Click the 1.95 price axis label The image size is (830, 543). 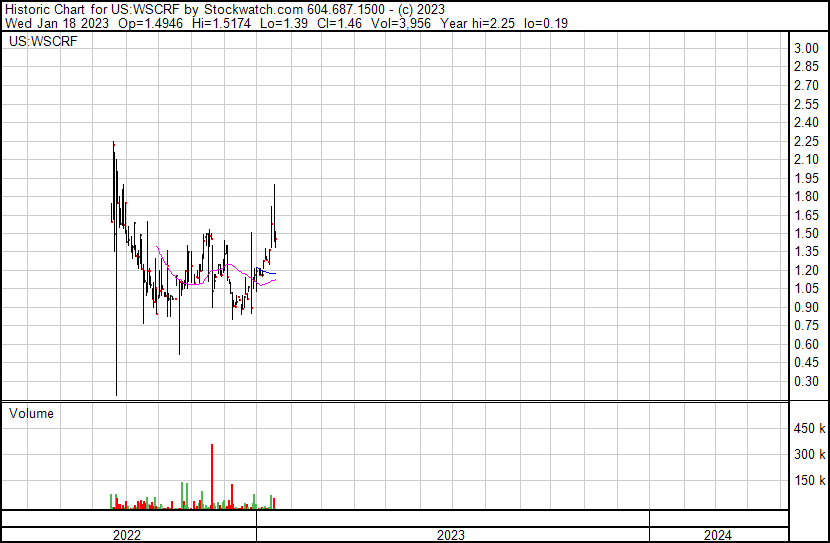807,178
